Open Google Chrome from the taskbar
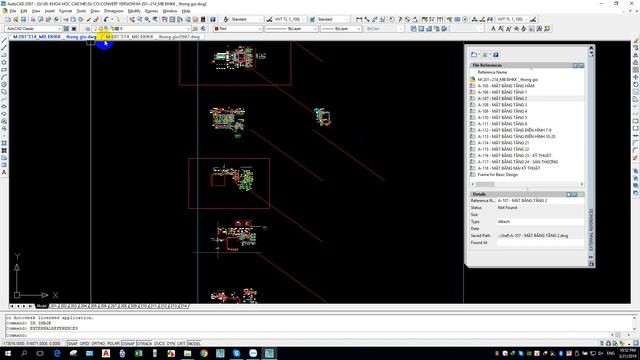640x360 pixels. (204, 353)
